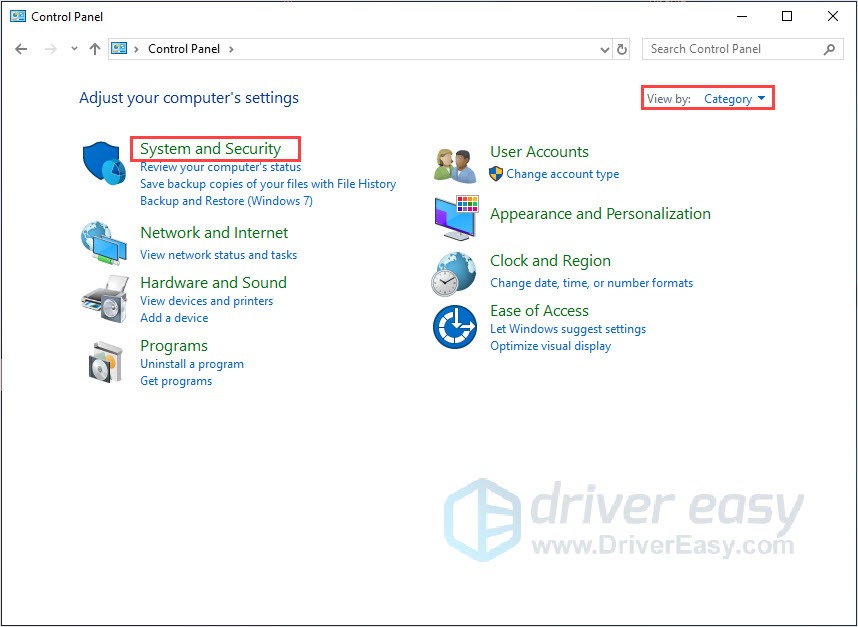This screenshot has width=858, height=627.
Task: Click the Clock and Region globe icon
Action: coord(454,274)
